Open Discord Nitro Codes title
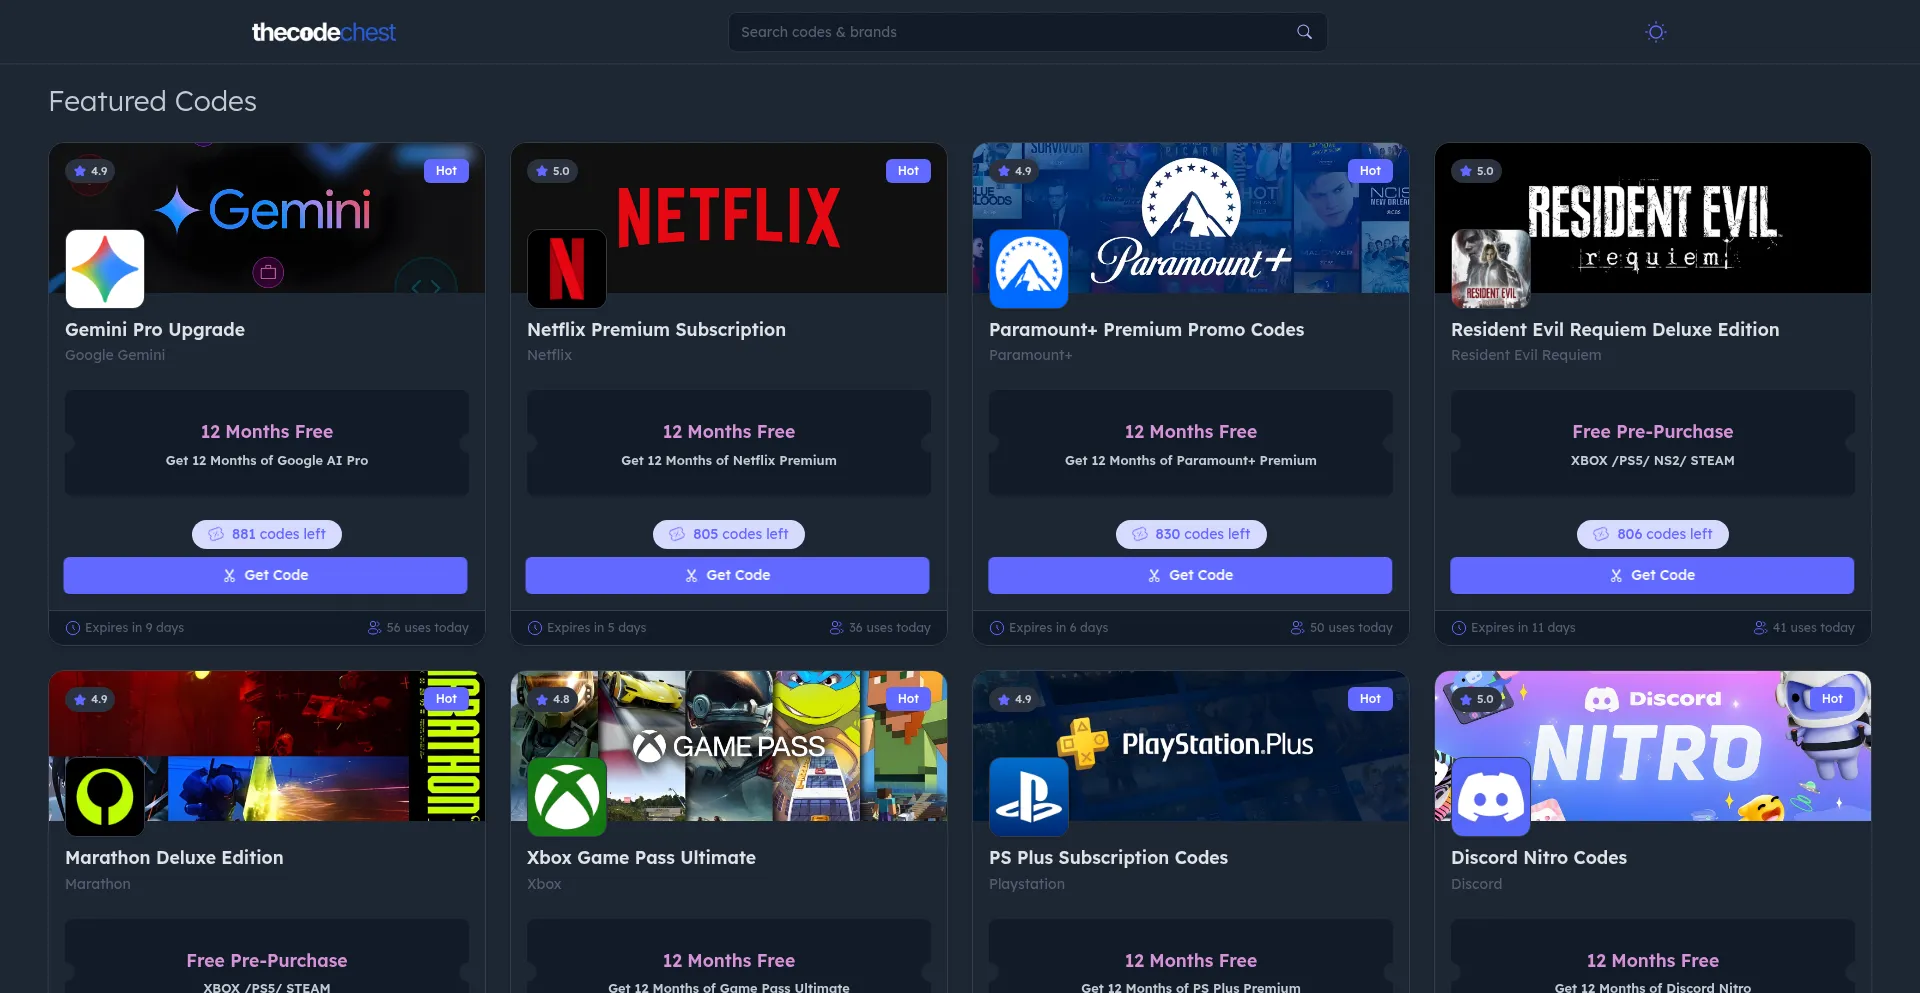 tap(1539, 858)
